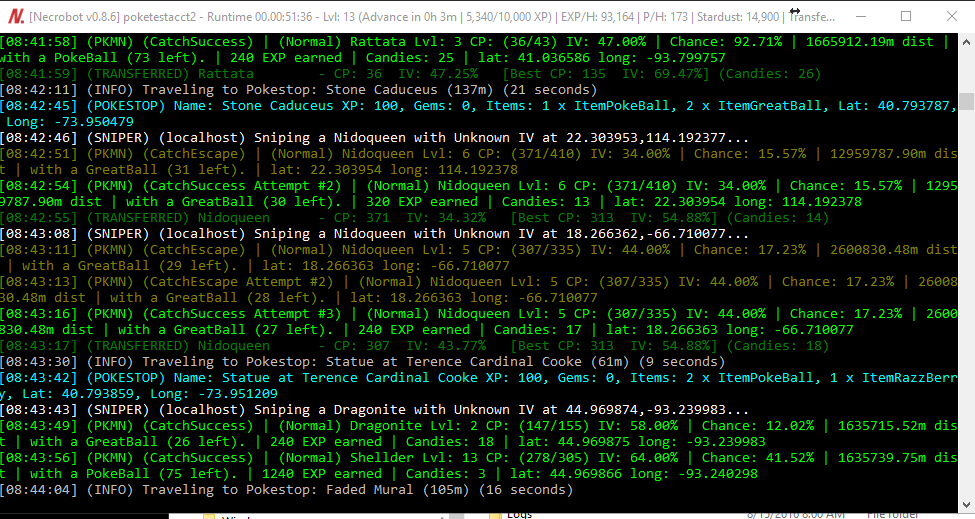This screenshot has width=975, height=519.
Task: Close the Necrobot console window
Action: (951, 16)
